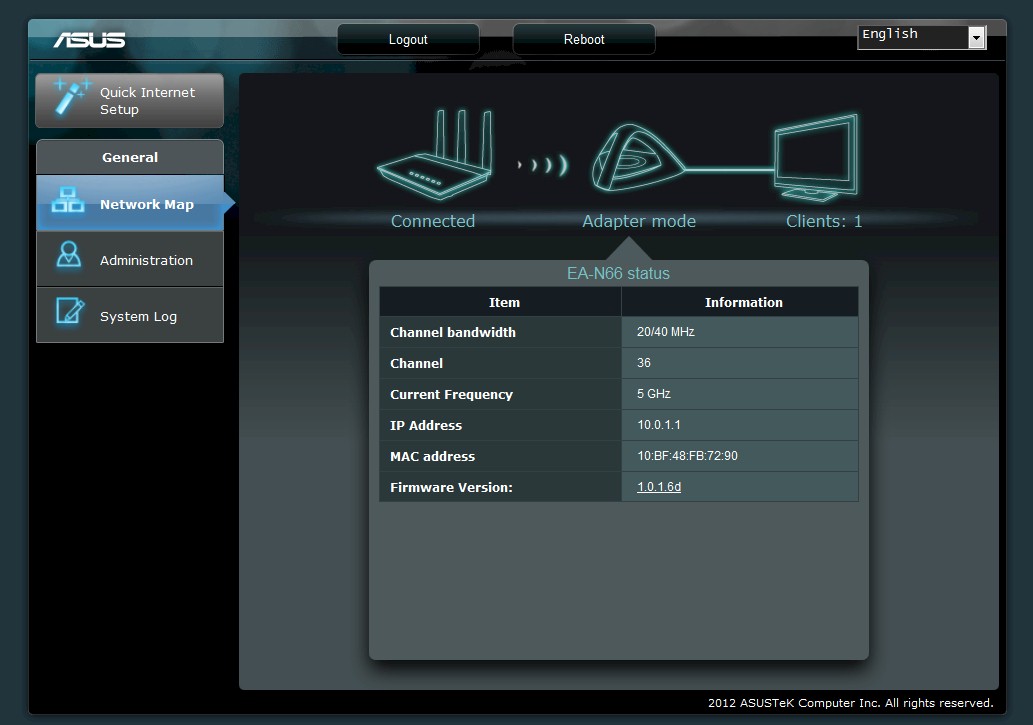
Task: Click the Network Map sidebar icon
Action: click(68, 200)
